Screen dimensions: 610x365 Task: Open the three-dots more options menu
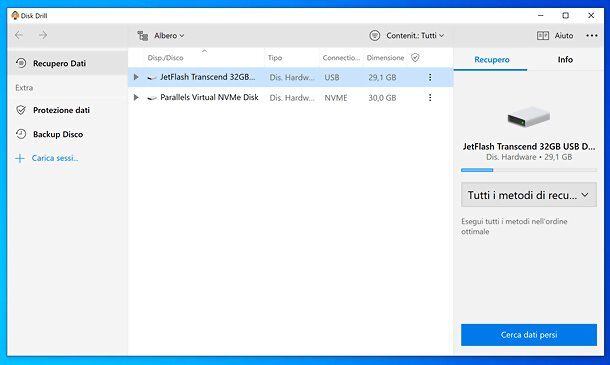pyautogui.click(x=592, y=36)
